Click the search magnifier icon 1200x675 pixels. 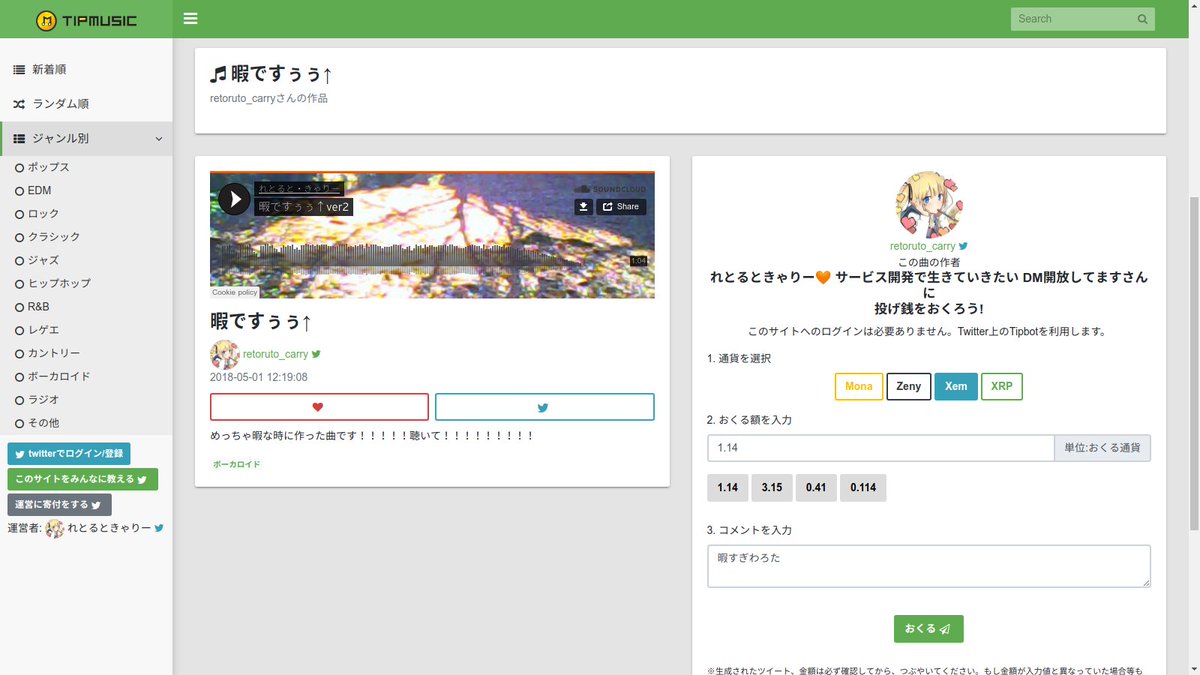click(1141, 18)
